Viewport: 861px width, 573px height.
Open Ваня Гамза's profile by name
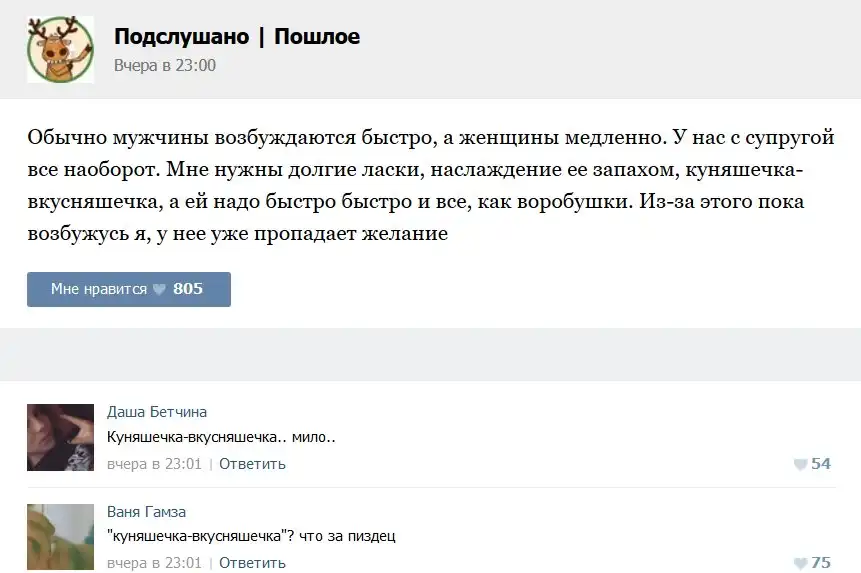click(x=146, y=512)
